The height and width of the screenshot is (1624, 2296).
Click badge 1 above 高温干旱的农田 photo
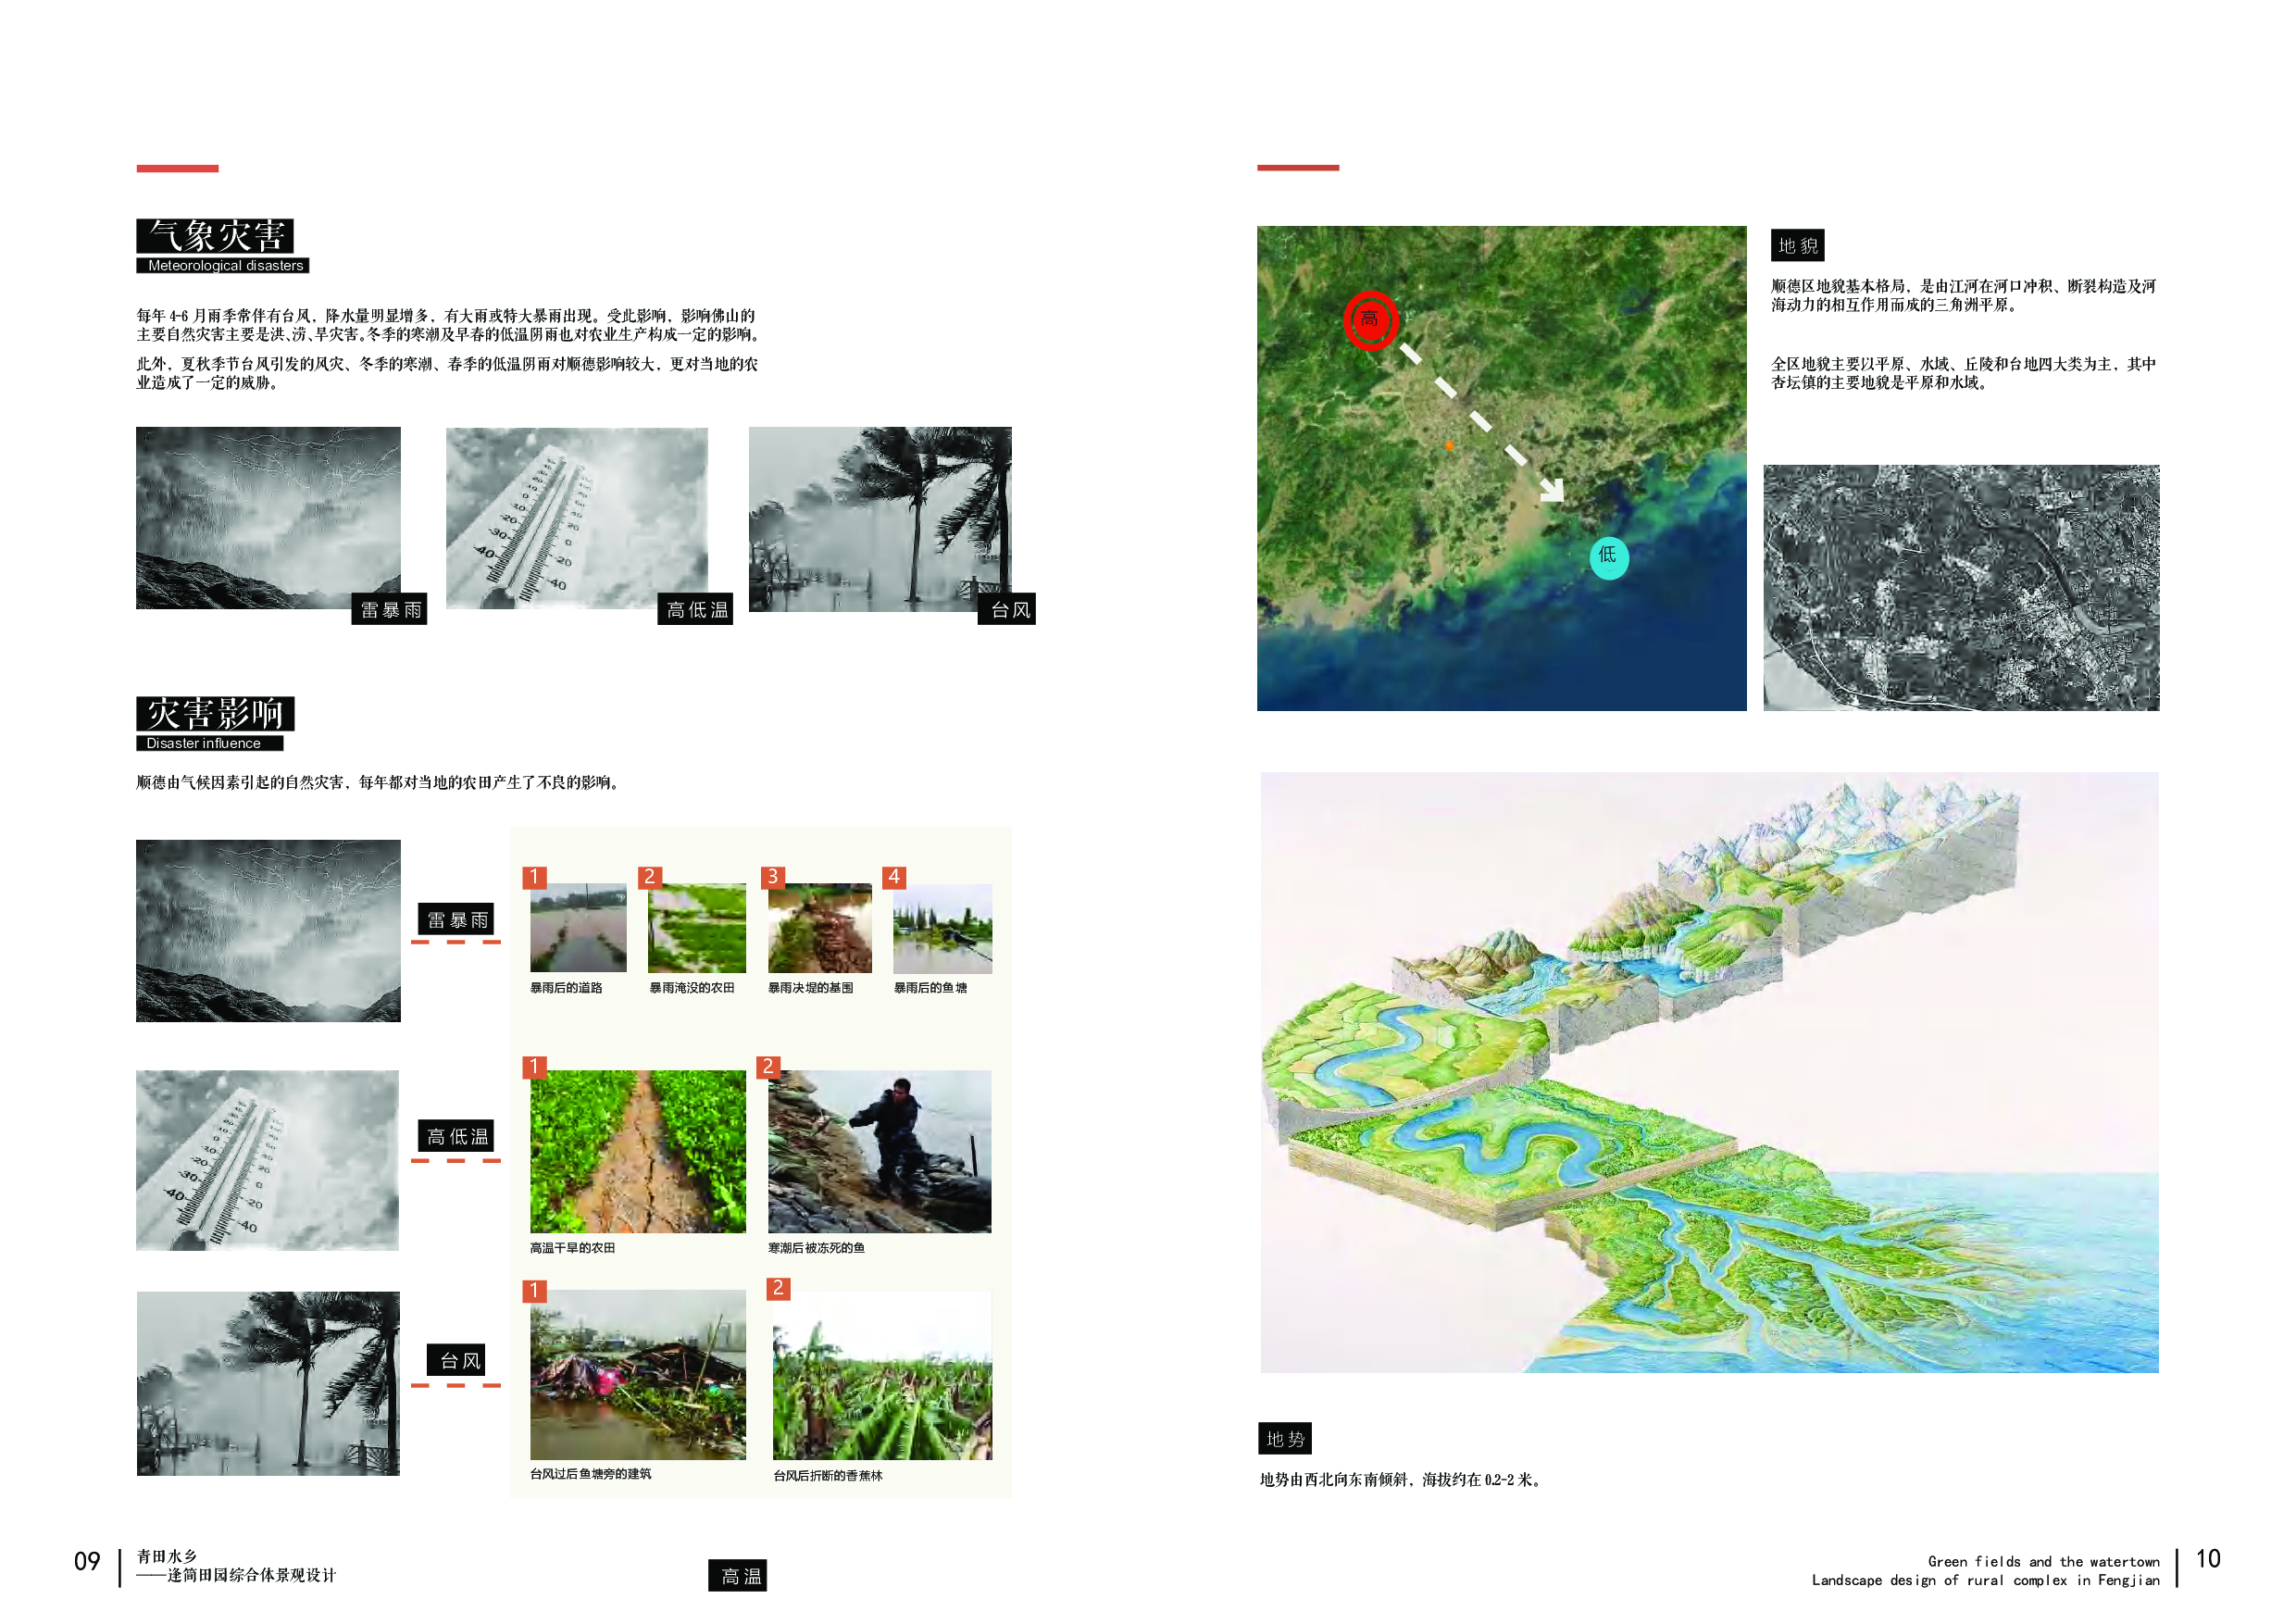(x=534, y=1067)
